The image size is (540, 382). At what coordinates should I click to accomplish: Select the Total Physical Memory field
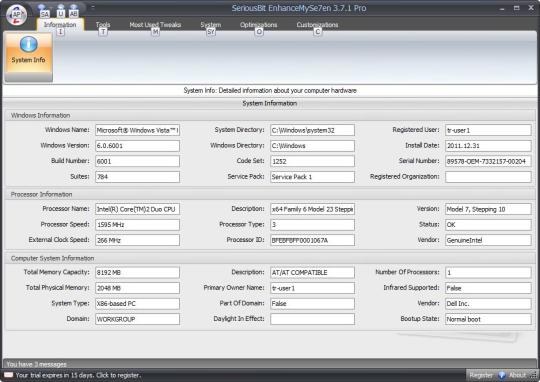(137, 288)
